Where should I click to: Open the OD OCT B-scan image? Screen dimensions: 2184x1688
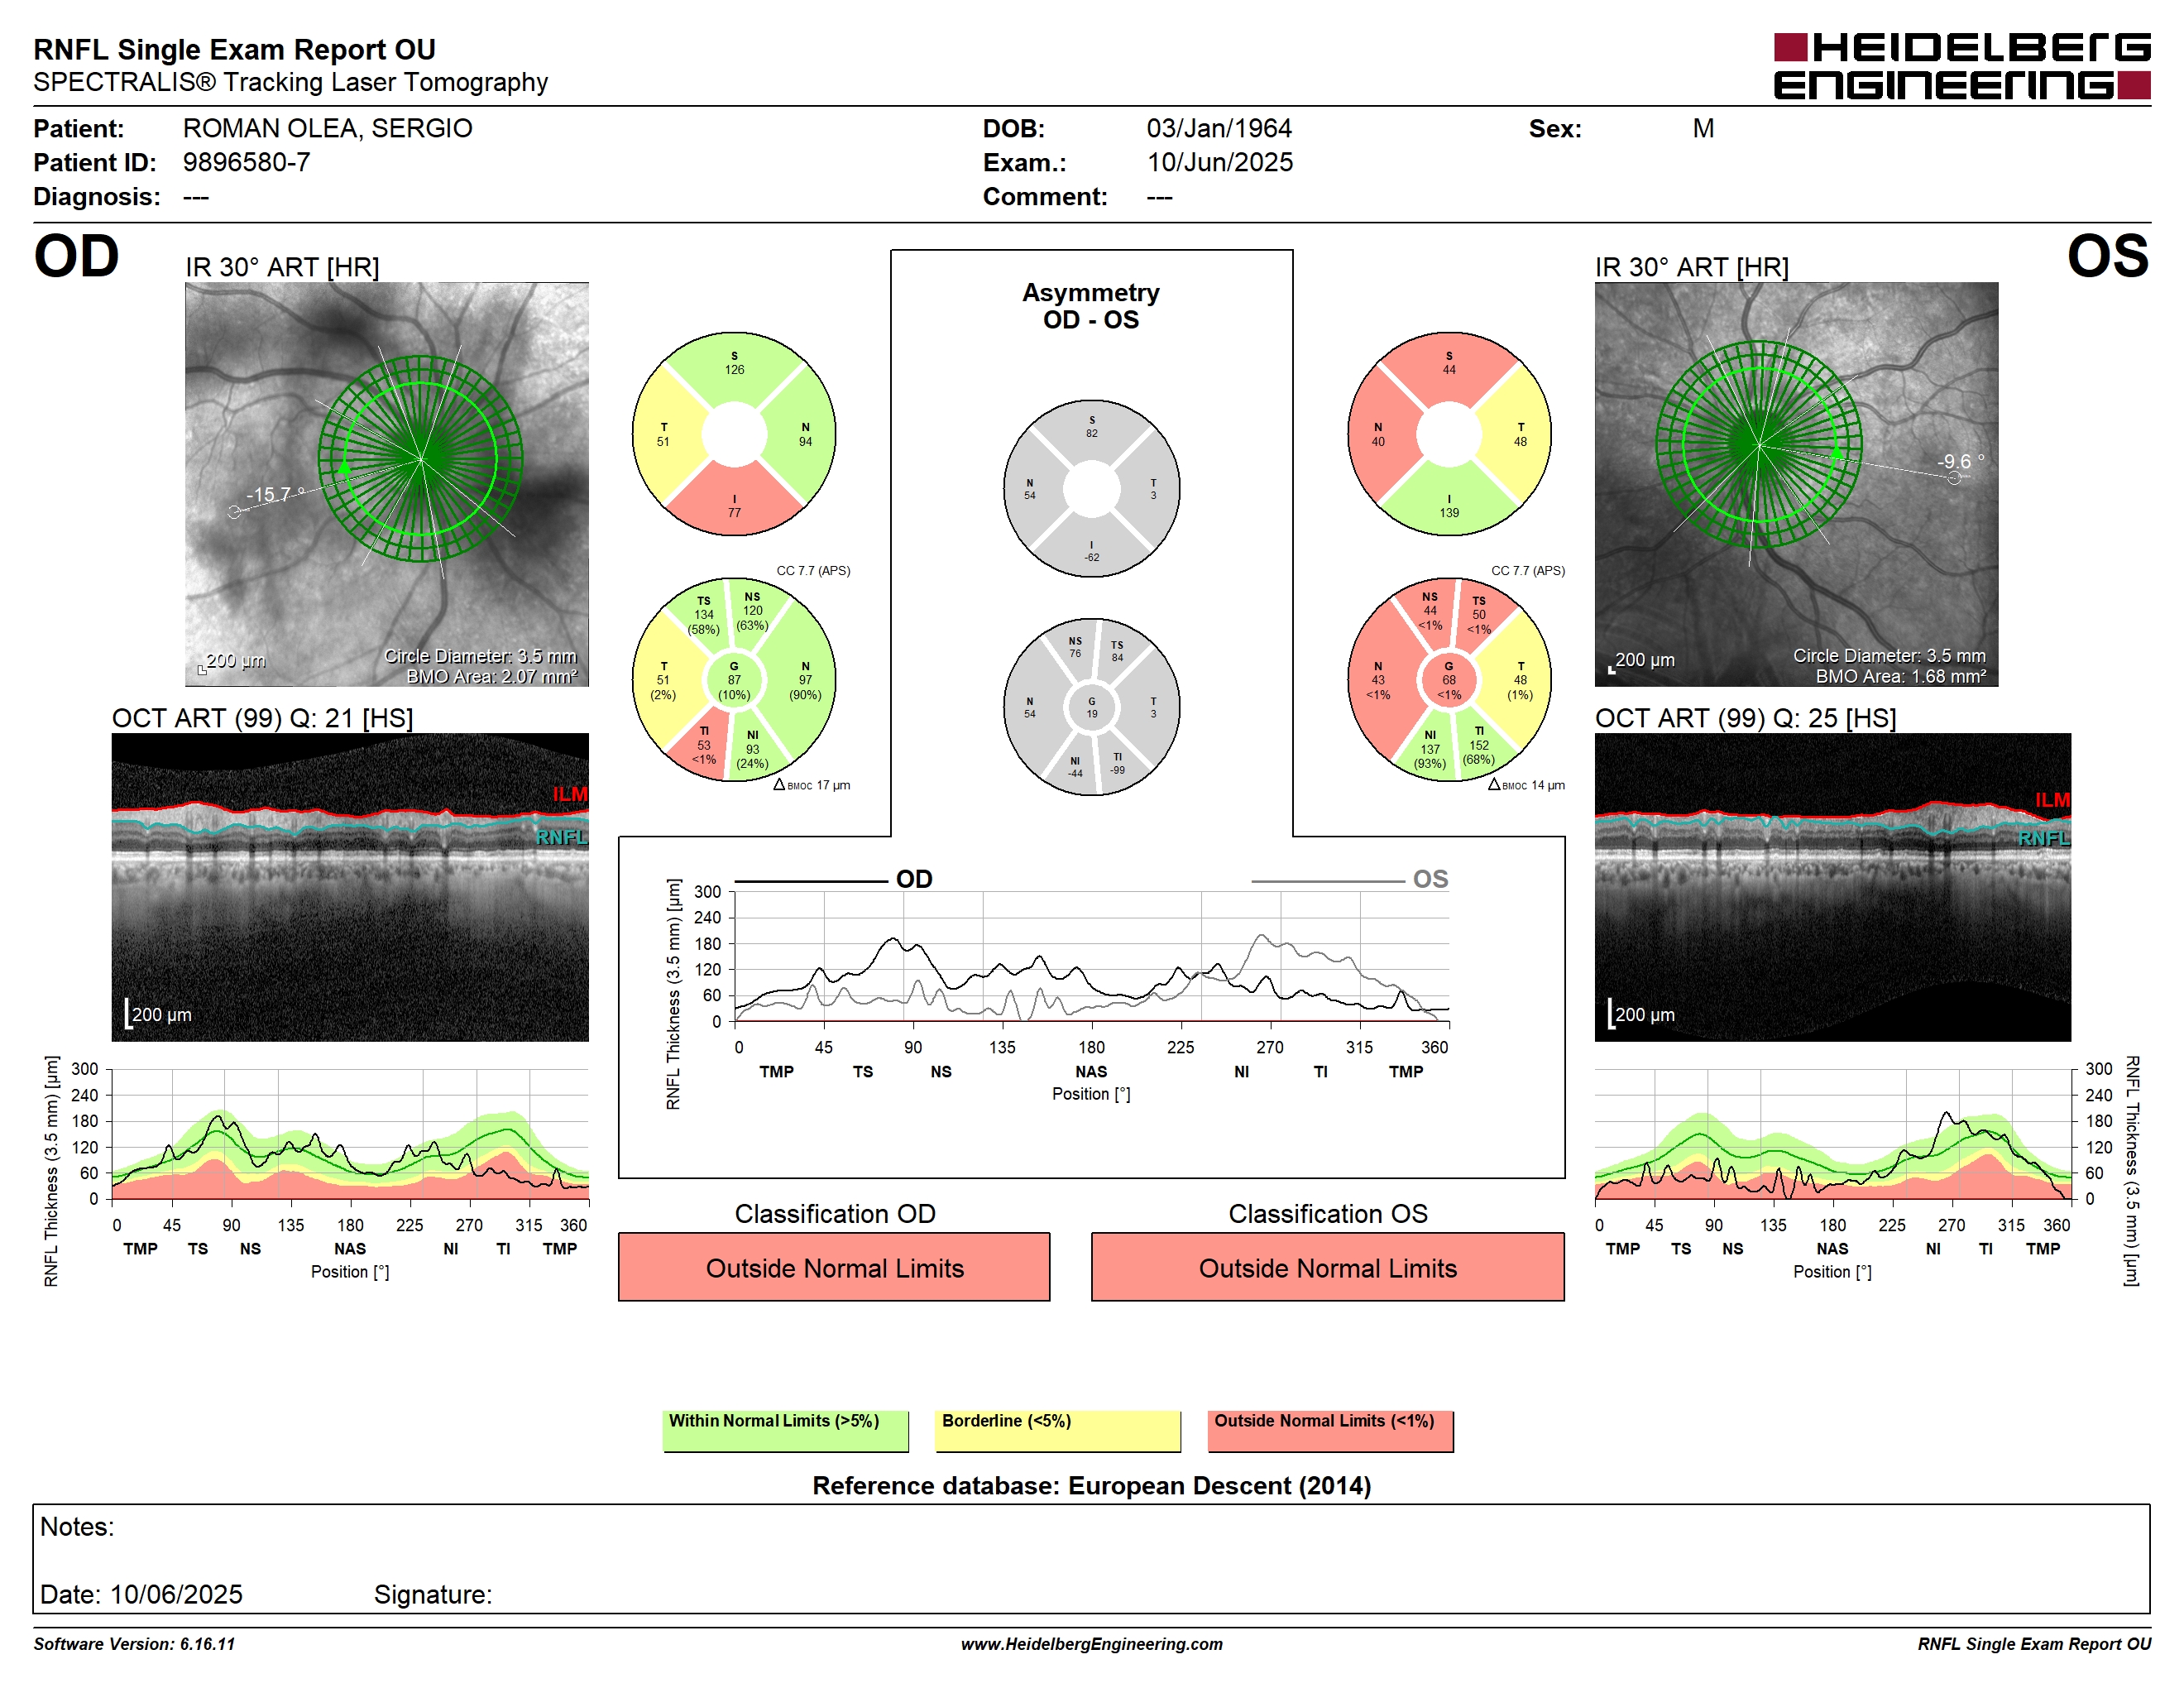coord(350,887)
